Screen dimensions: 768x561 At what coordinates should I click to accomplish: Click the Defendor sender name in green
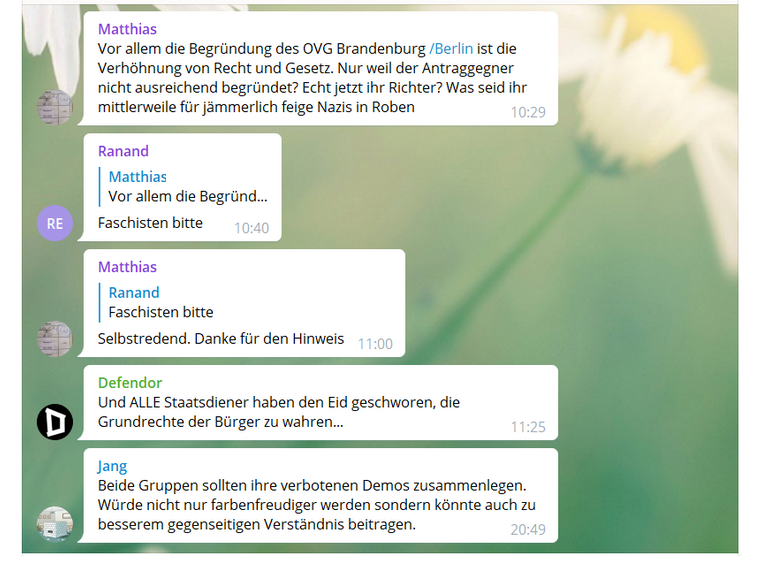pyautogui.click(x=130, y=383)
